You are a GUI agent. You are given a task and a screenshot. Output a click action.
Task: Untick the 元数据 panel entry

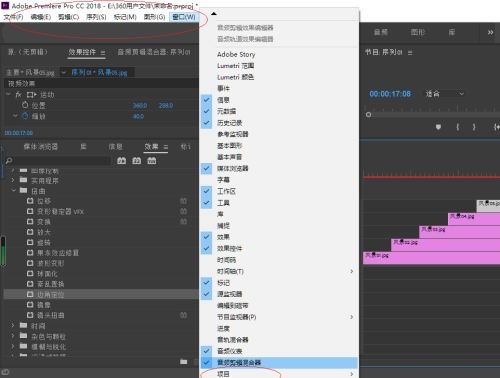[x=279, y=111]
